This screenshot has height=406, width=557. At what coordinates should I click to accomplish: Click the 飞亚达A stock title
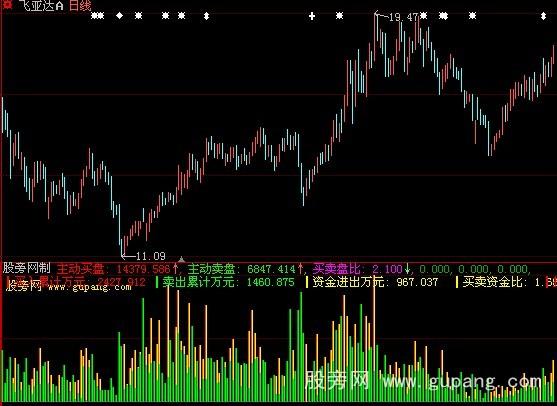pyautogui.click(x=41, y=5)
